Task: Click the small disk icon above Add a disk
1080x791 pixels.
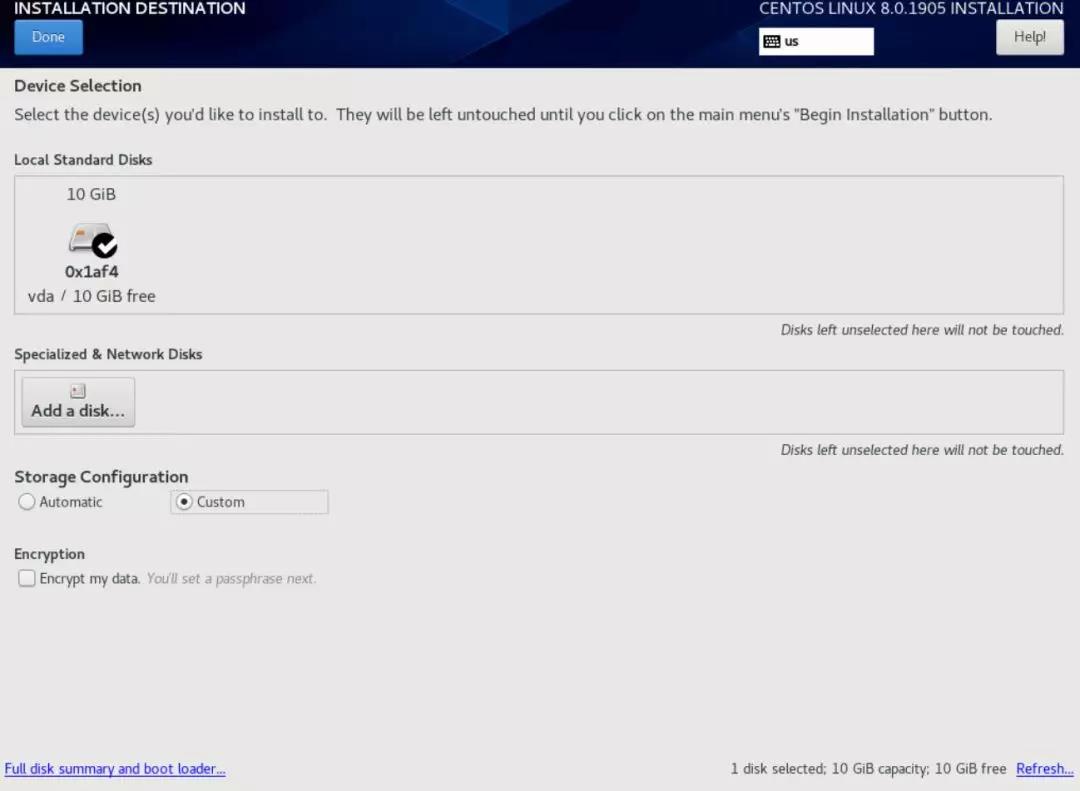Action: click(x=78, y=391)
